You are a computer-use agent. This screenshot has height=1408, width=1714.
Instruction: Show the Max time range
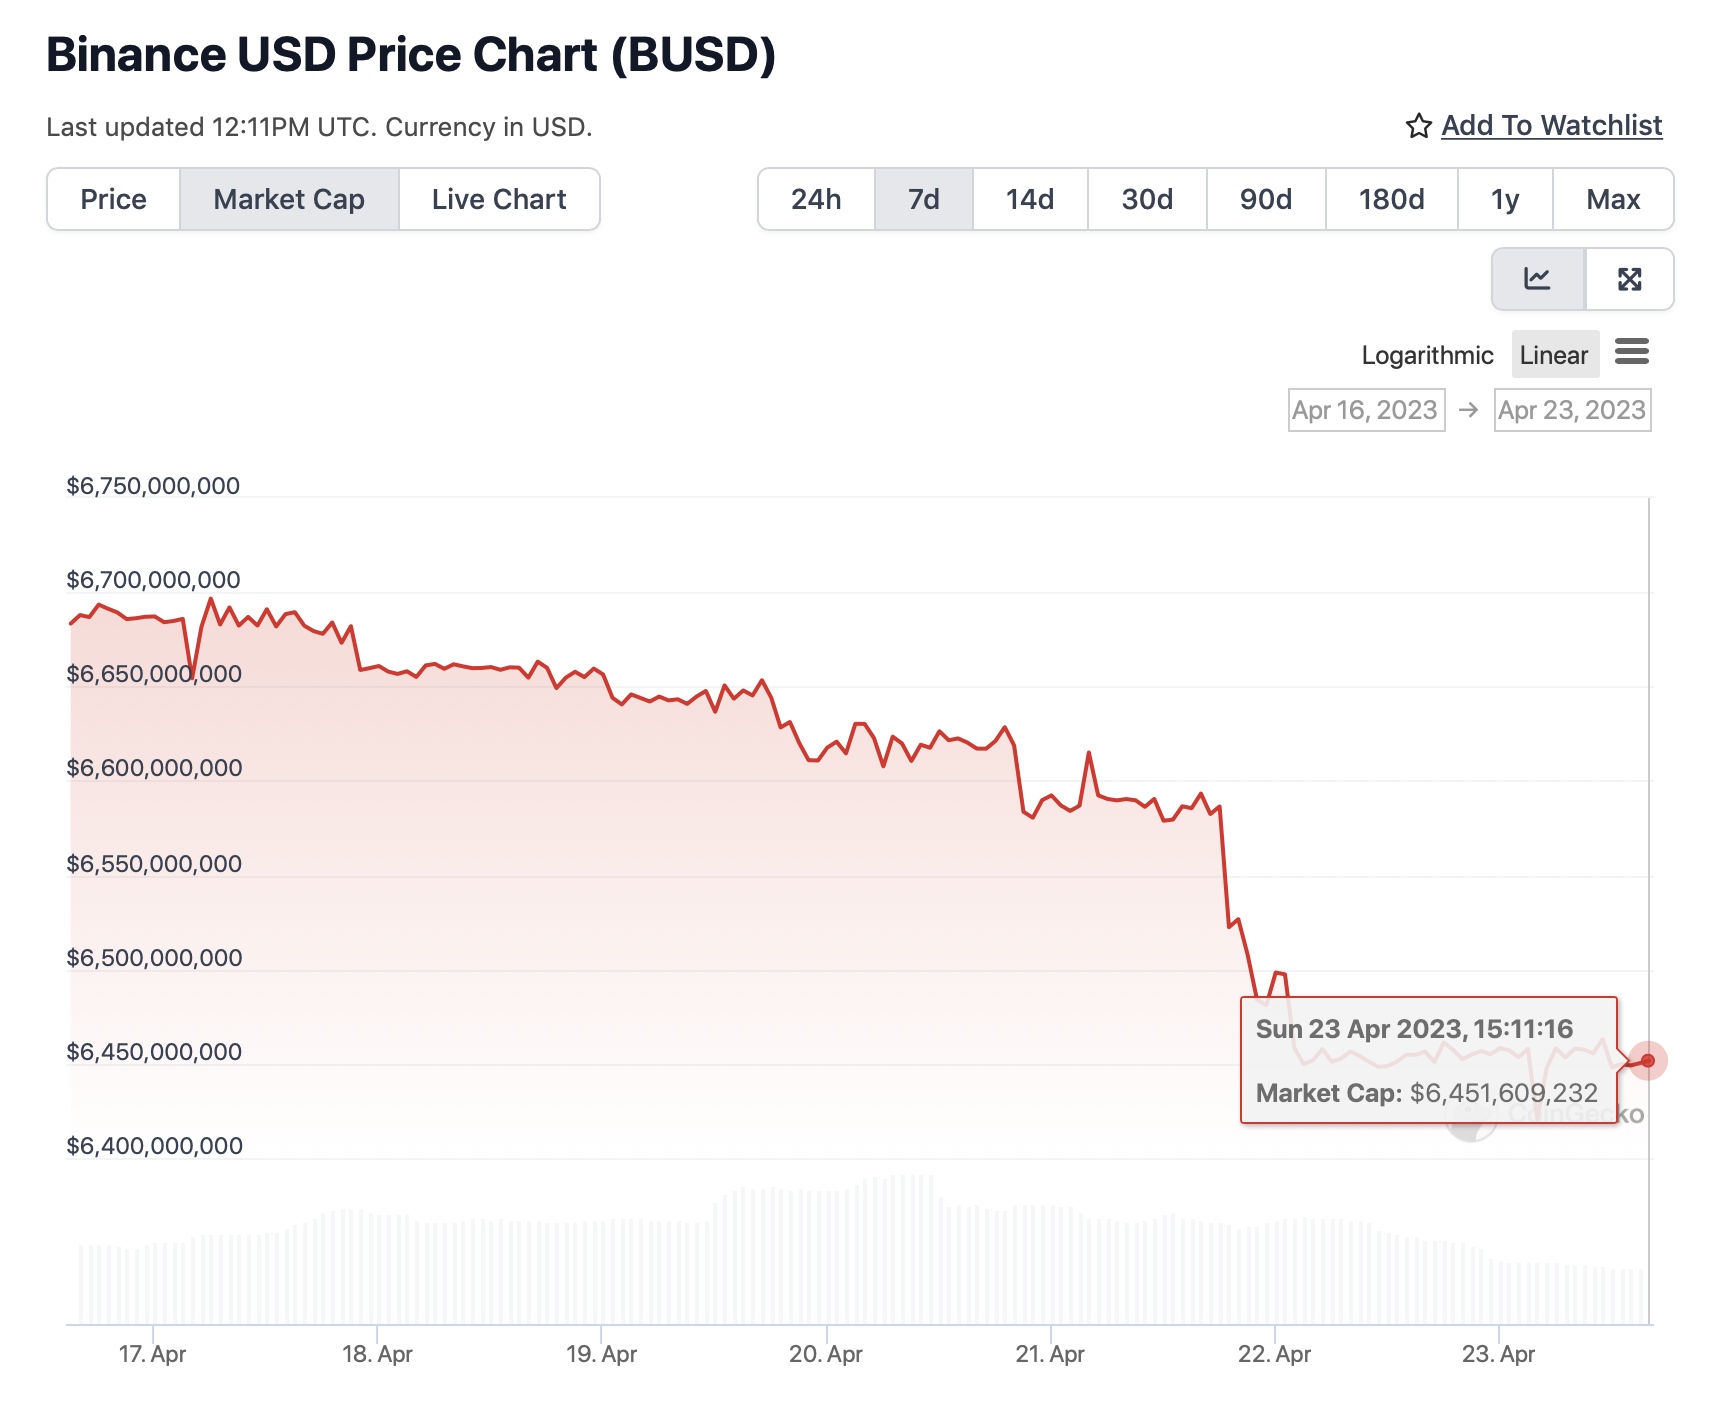(x=1613, y=199)
